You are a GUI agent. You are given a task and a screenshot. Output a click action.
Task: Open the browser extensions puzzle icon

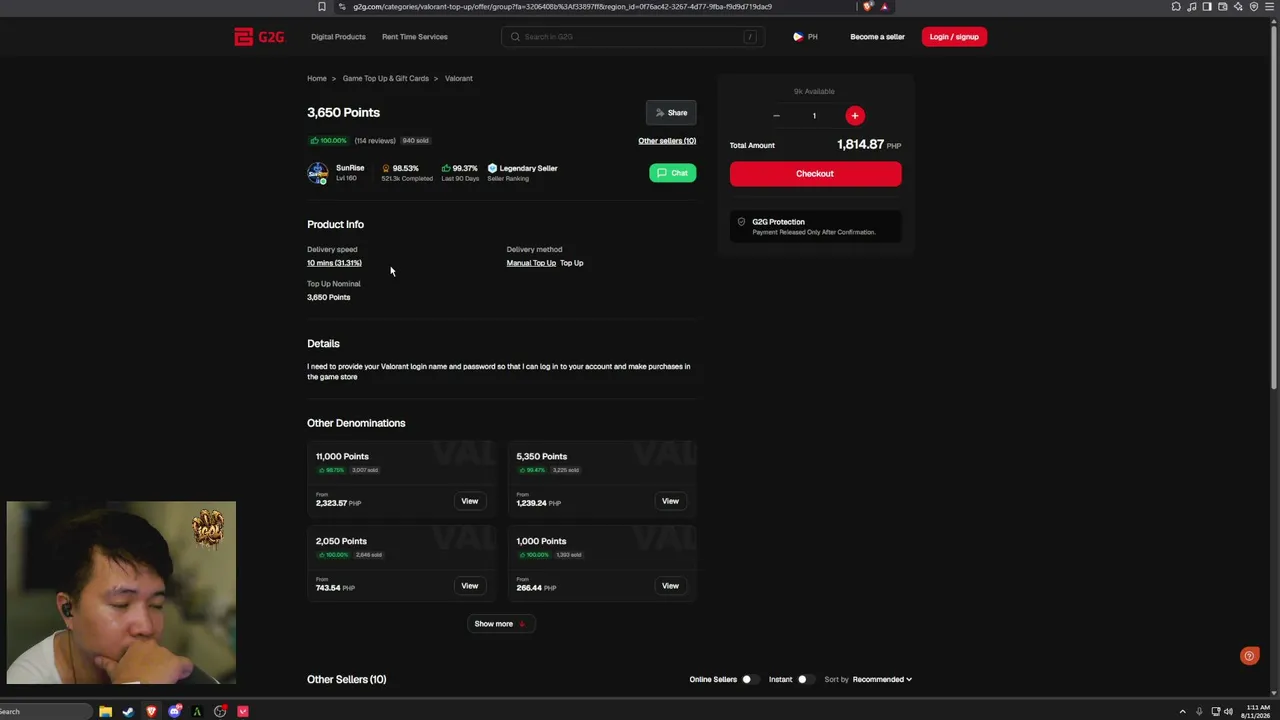pos(1176,7)
